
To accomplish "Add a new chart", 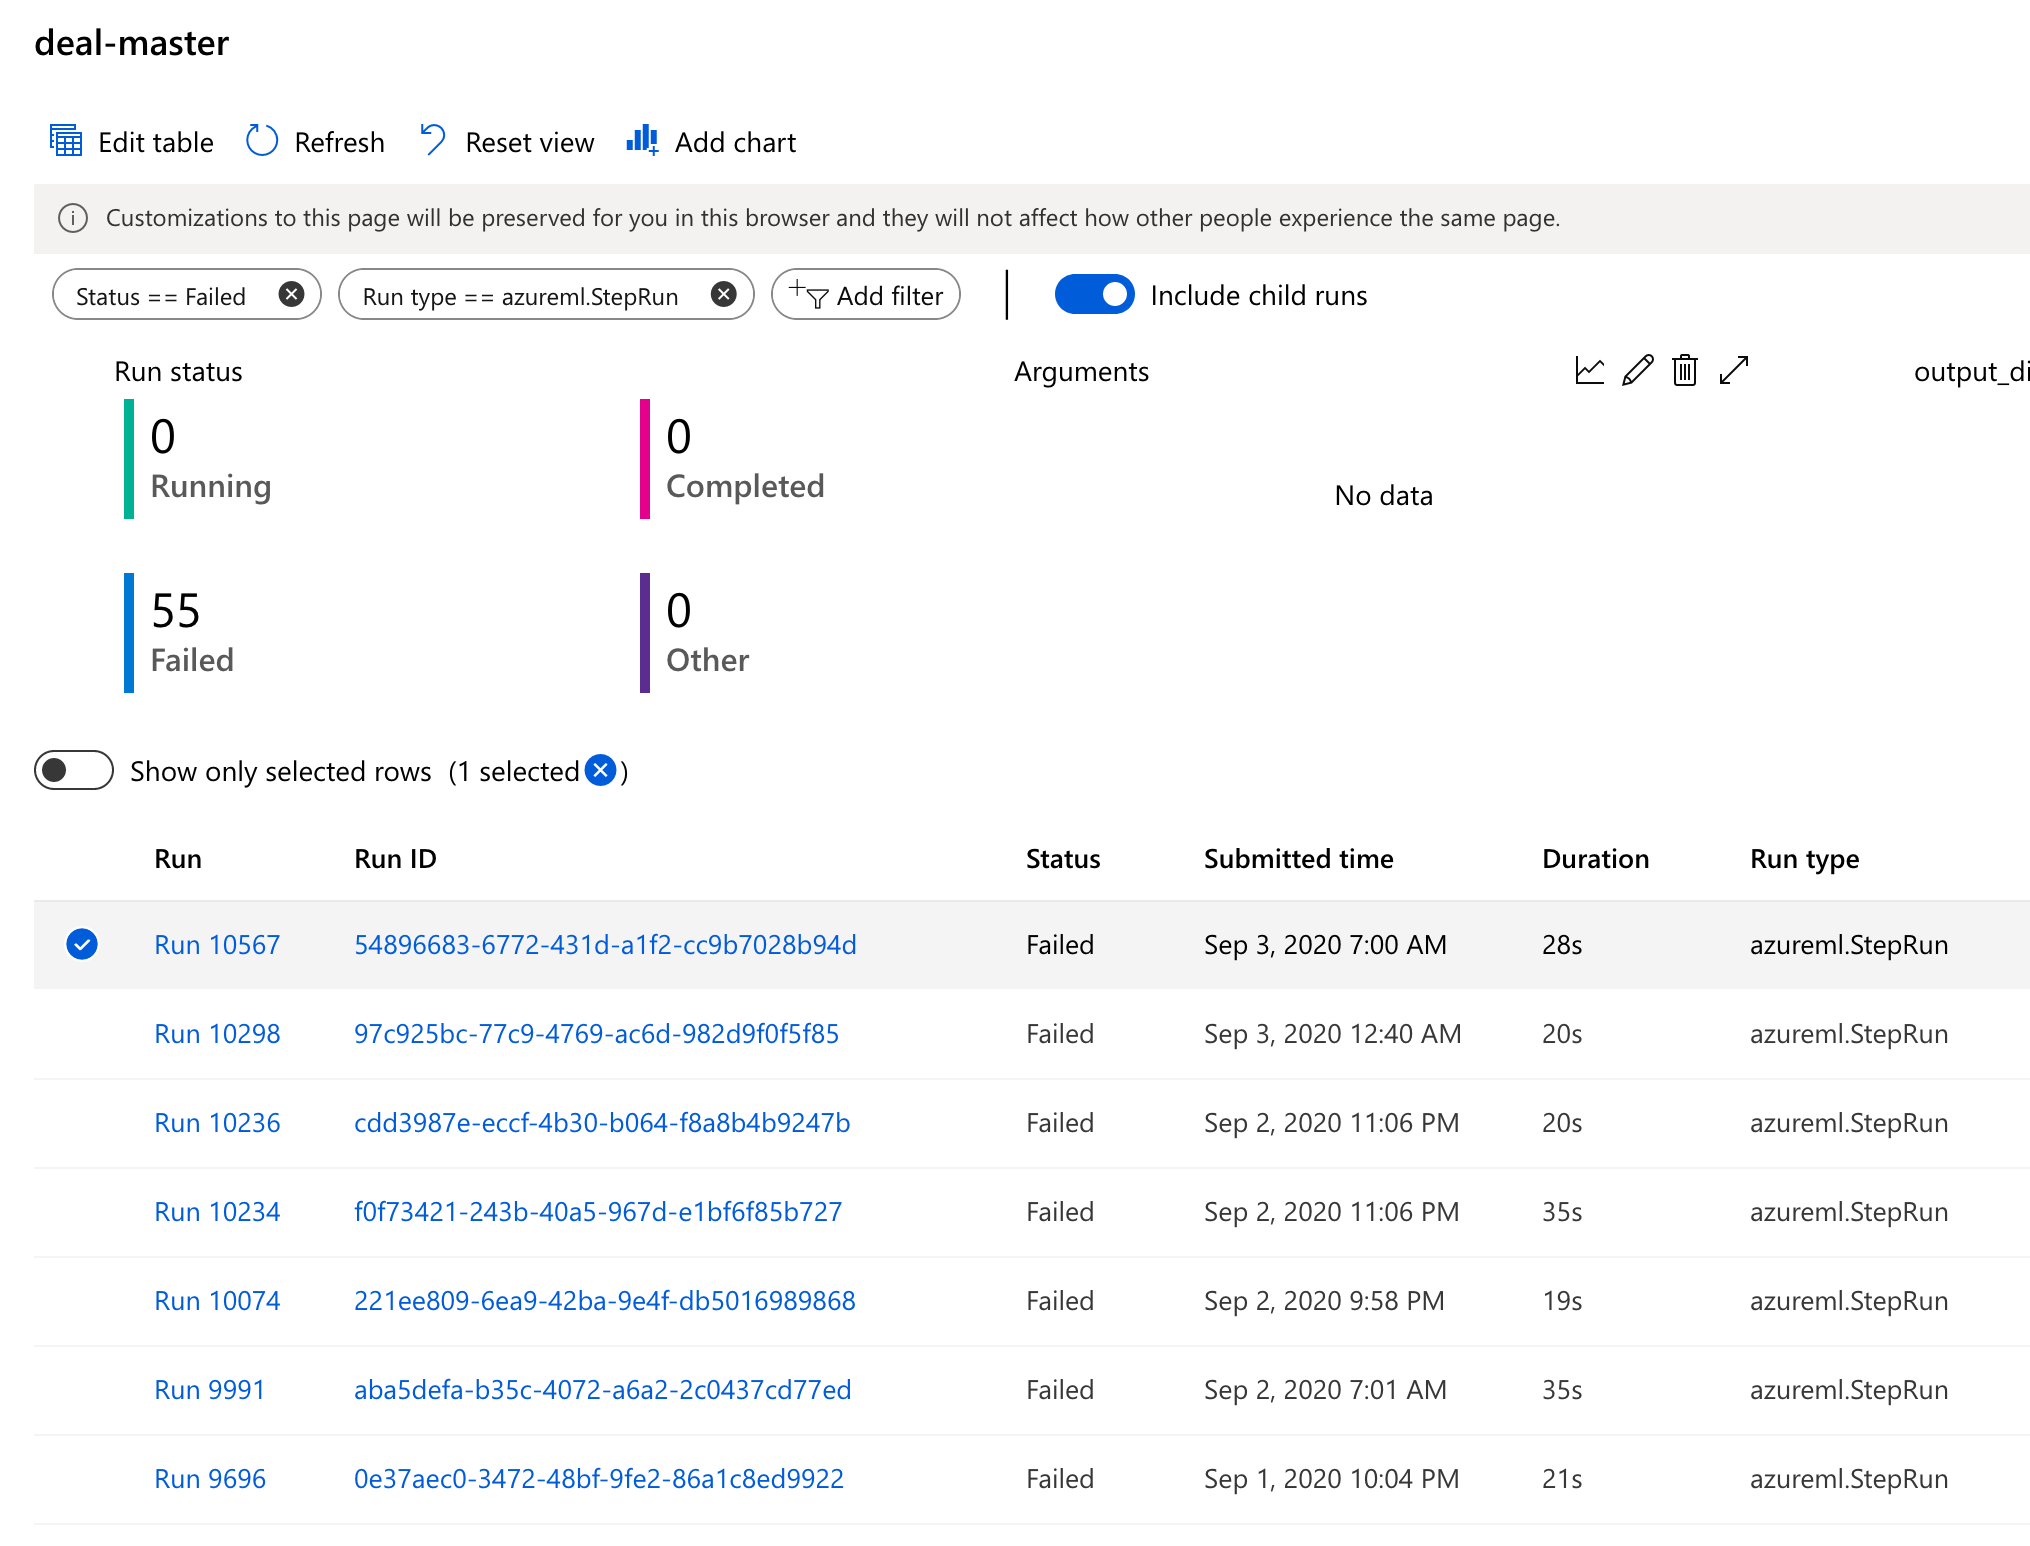I will click(711, 141).
